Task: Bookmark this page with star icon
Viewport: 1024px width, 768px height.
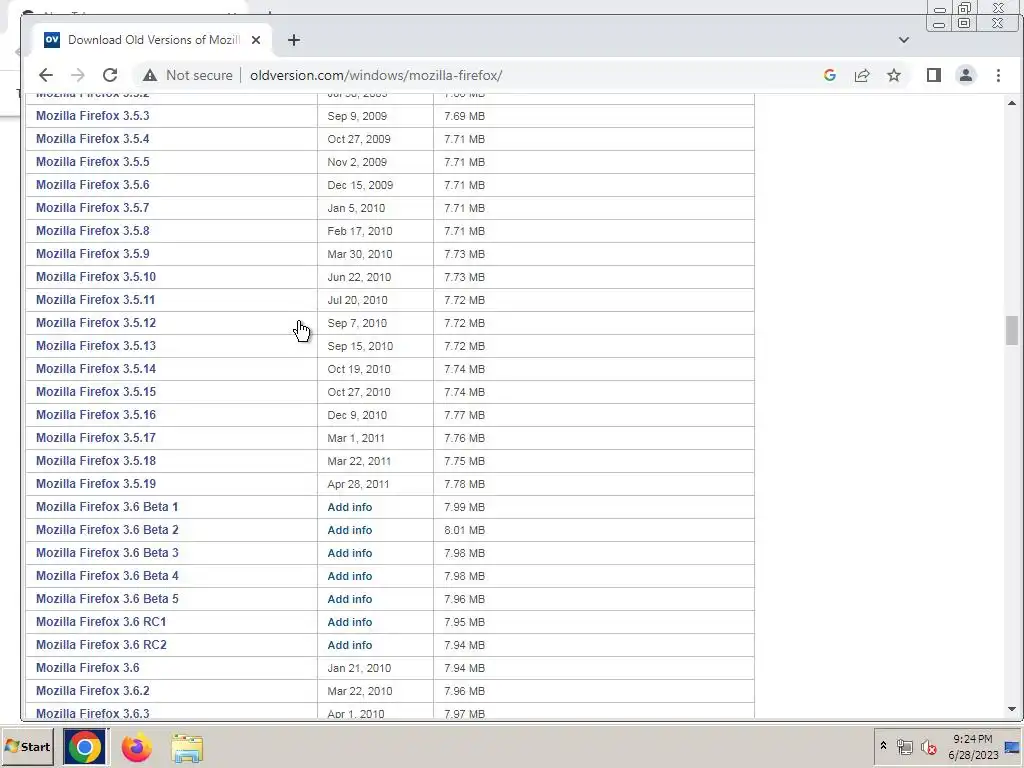Action: tap(894, 75)
